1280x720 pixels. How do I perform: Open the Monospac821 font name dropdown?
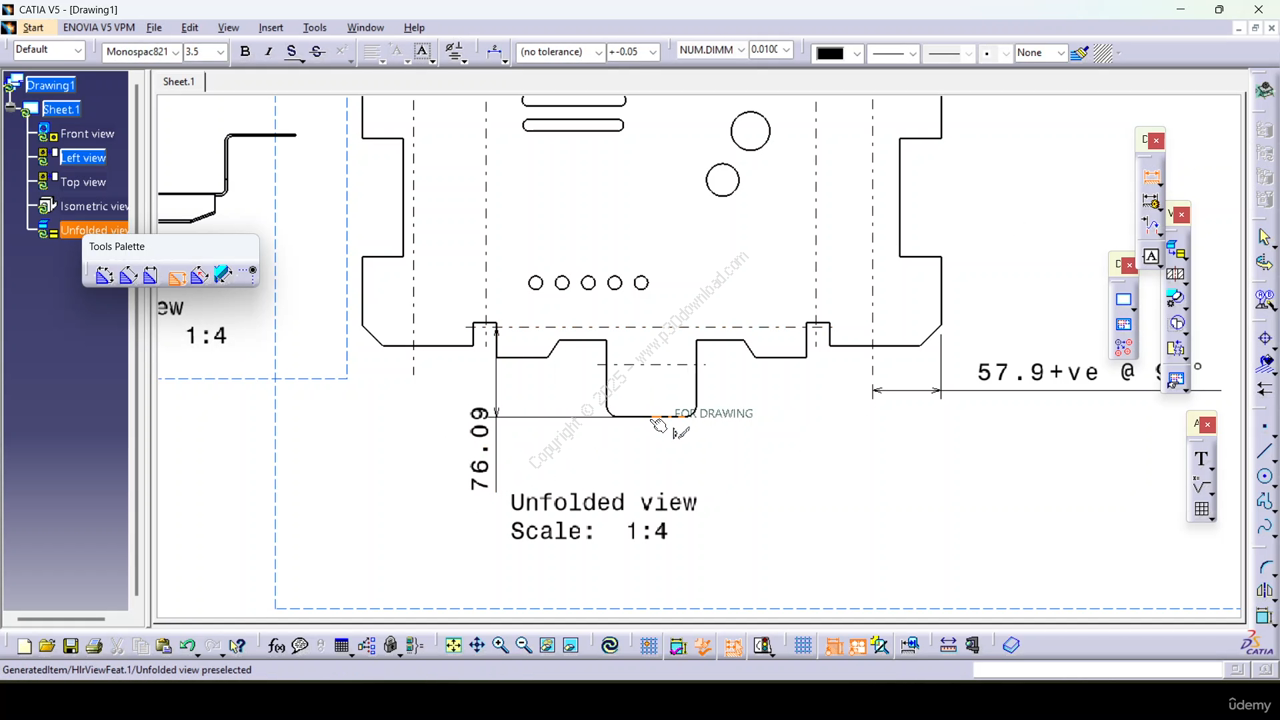pos(175,52)
